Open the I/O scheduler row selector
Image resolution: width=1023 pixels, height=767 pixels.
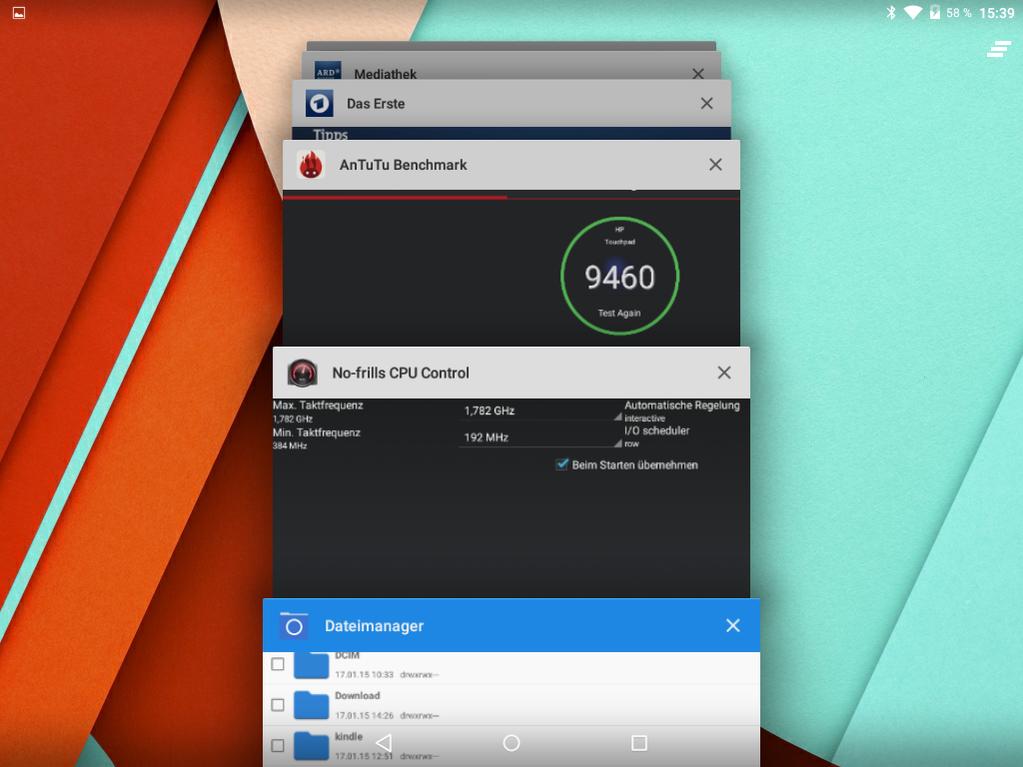657,436
